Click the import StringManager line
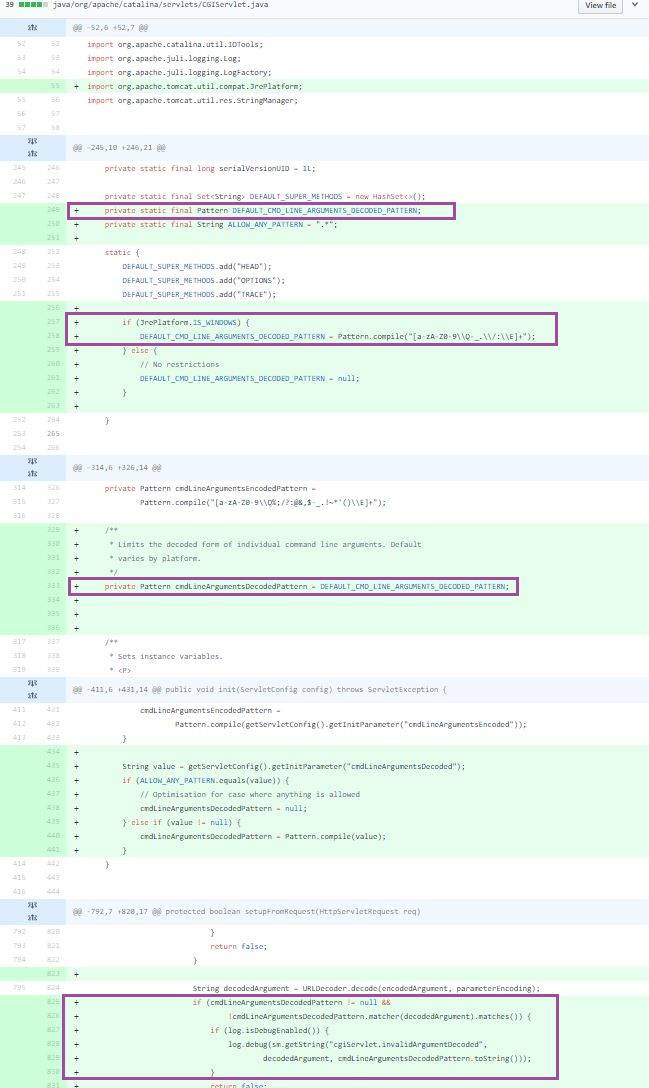Viewport: 649px width, 1088px height. click(x=192, y=101)
